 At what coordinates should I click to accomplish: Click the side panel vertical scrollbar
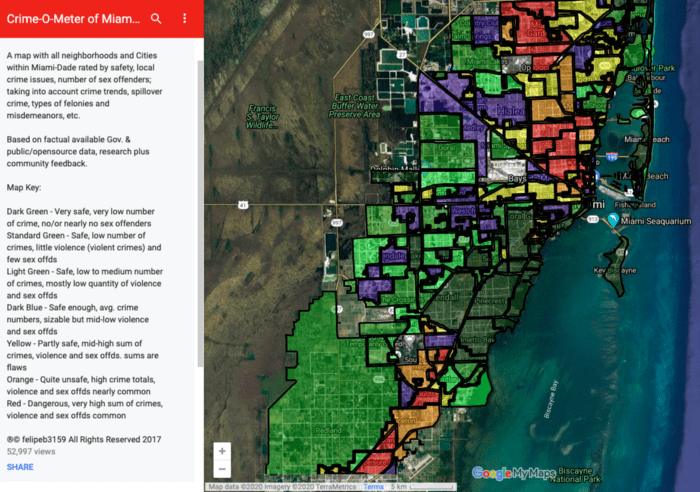[x=199, y=200]
